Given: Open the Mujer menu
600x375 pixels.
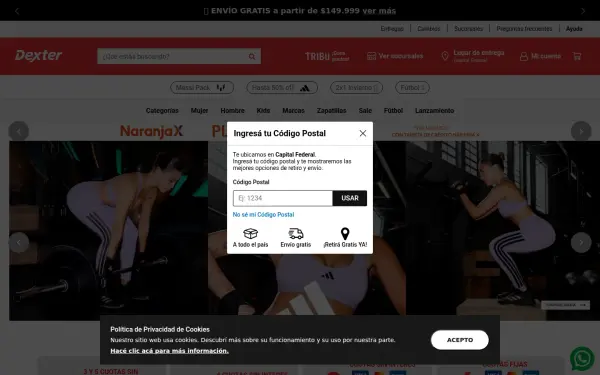Looking at the screenshot, I should (x=199, y=111).
